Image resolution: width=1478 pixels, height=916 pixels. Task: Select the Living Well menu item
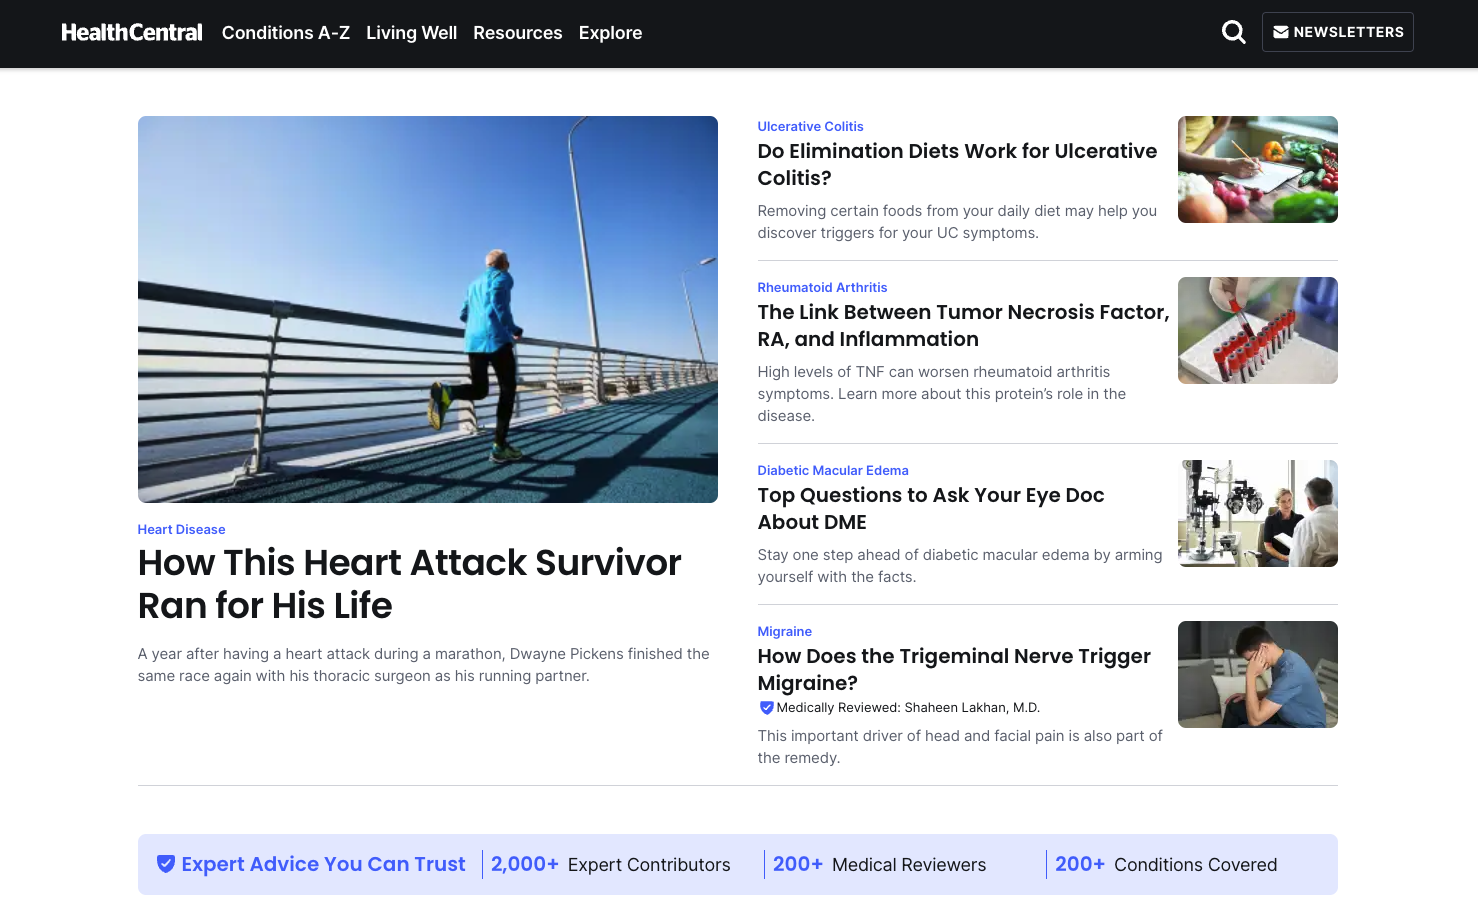click(411, 32)
